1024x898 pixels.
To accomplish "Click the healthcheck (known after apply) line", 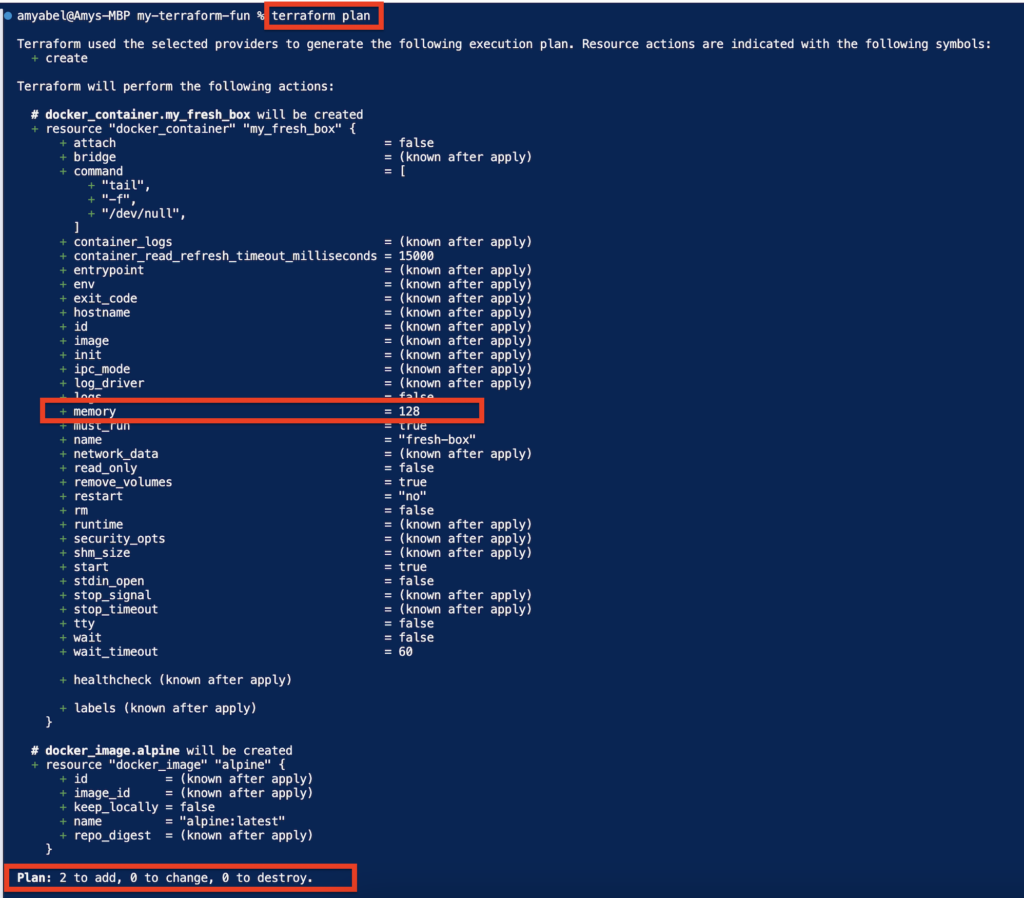I will pos(182,679).
